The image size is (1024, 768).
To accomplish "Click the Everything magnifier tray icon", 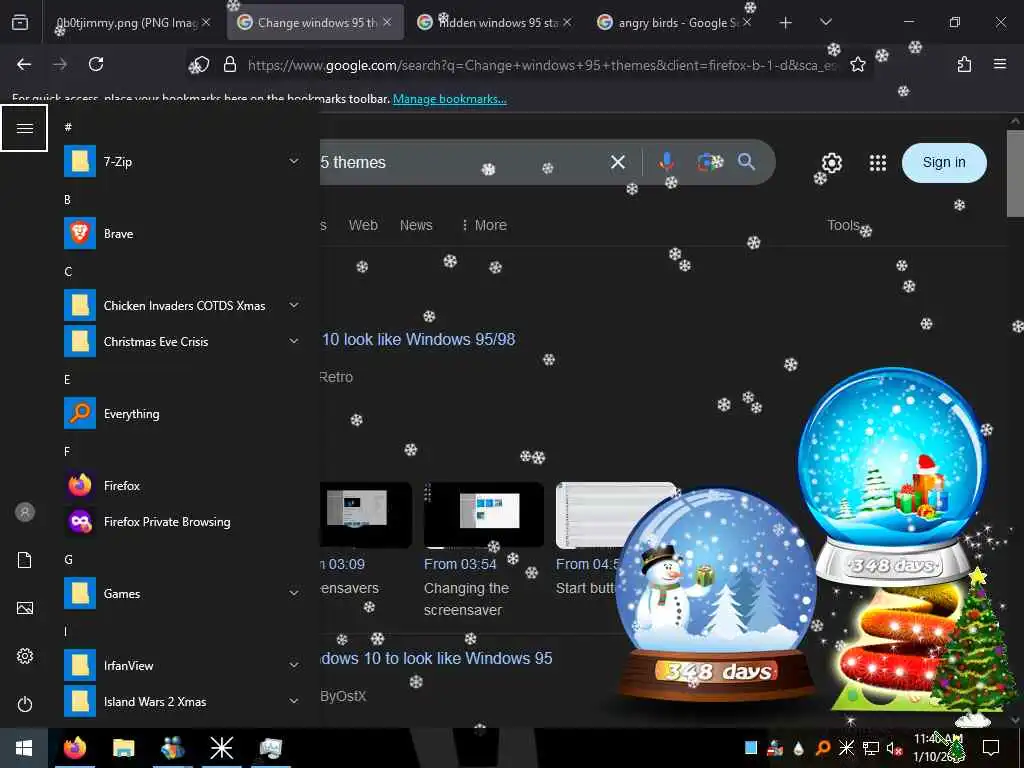I will 823,748.
